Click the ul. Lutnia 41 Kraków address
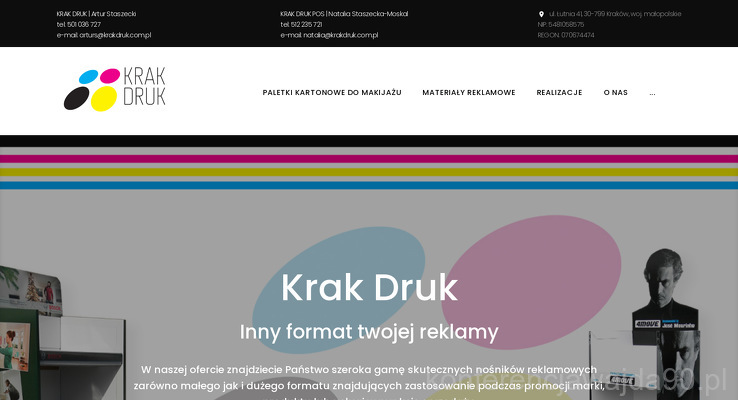The width and height of the screenshot is (738, 400). (615, 14)
